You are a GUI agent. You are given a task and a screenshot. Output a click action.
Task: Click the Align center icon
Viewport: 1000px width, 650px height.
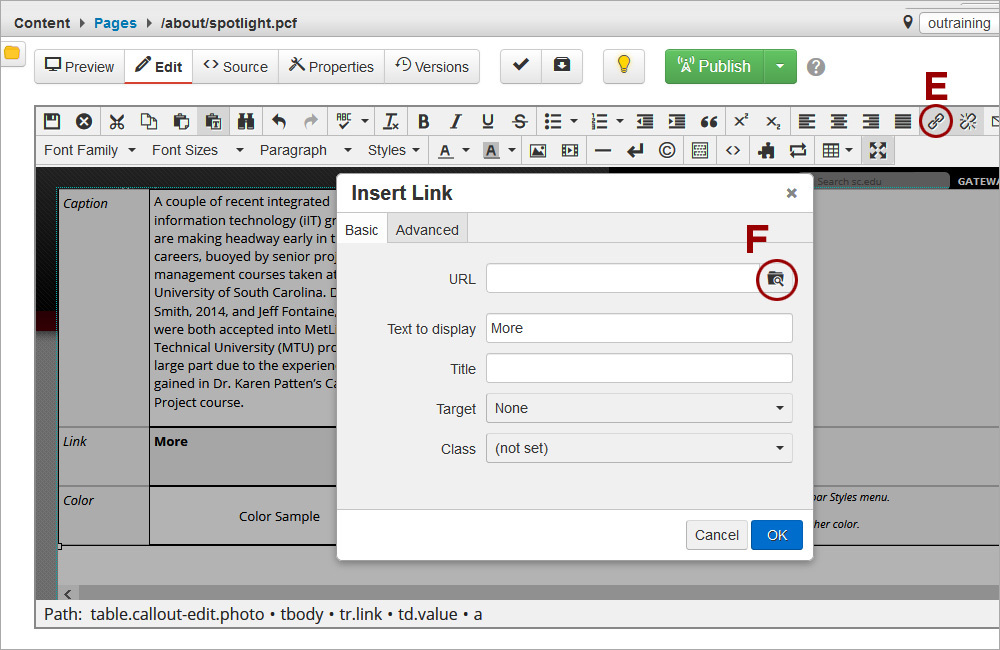(x=839, y=121)
